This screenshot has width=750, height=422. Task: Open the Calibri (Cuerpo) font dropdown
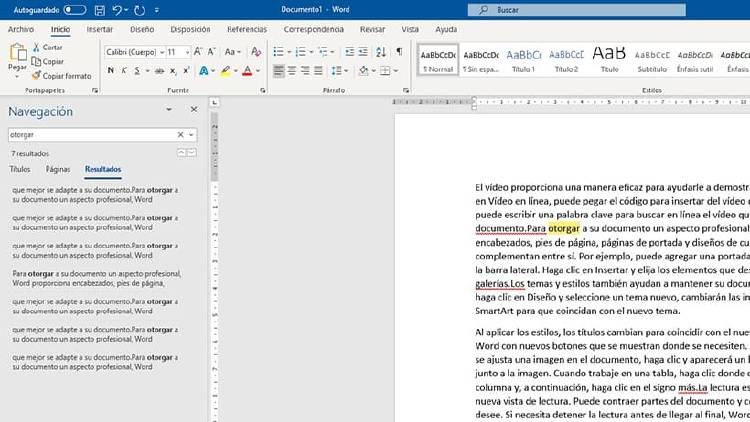click(x=160, y=52)
